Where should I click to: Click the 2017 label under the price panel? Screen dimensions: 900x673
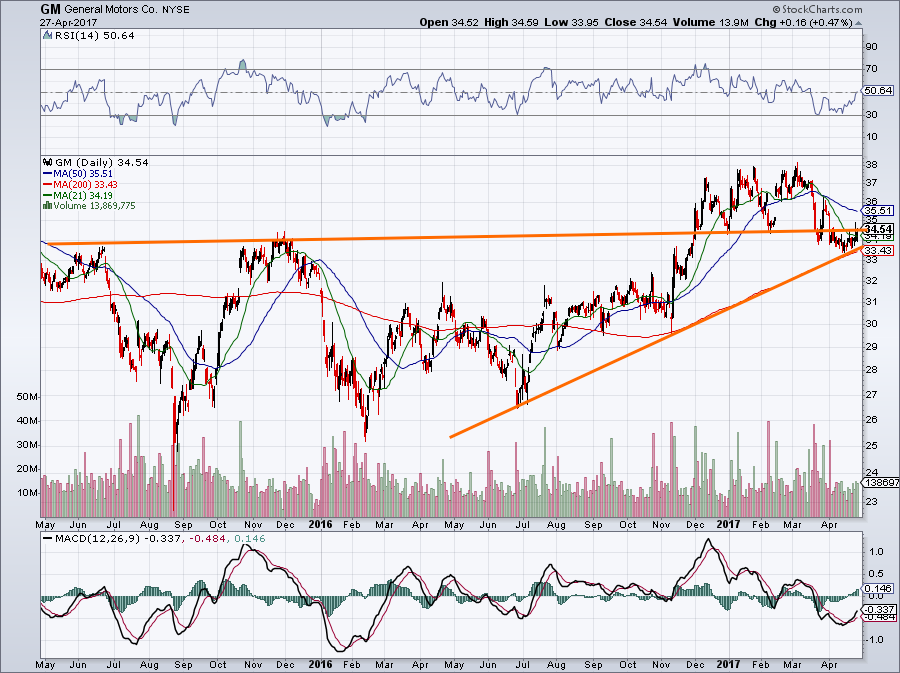(728, 524)
